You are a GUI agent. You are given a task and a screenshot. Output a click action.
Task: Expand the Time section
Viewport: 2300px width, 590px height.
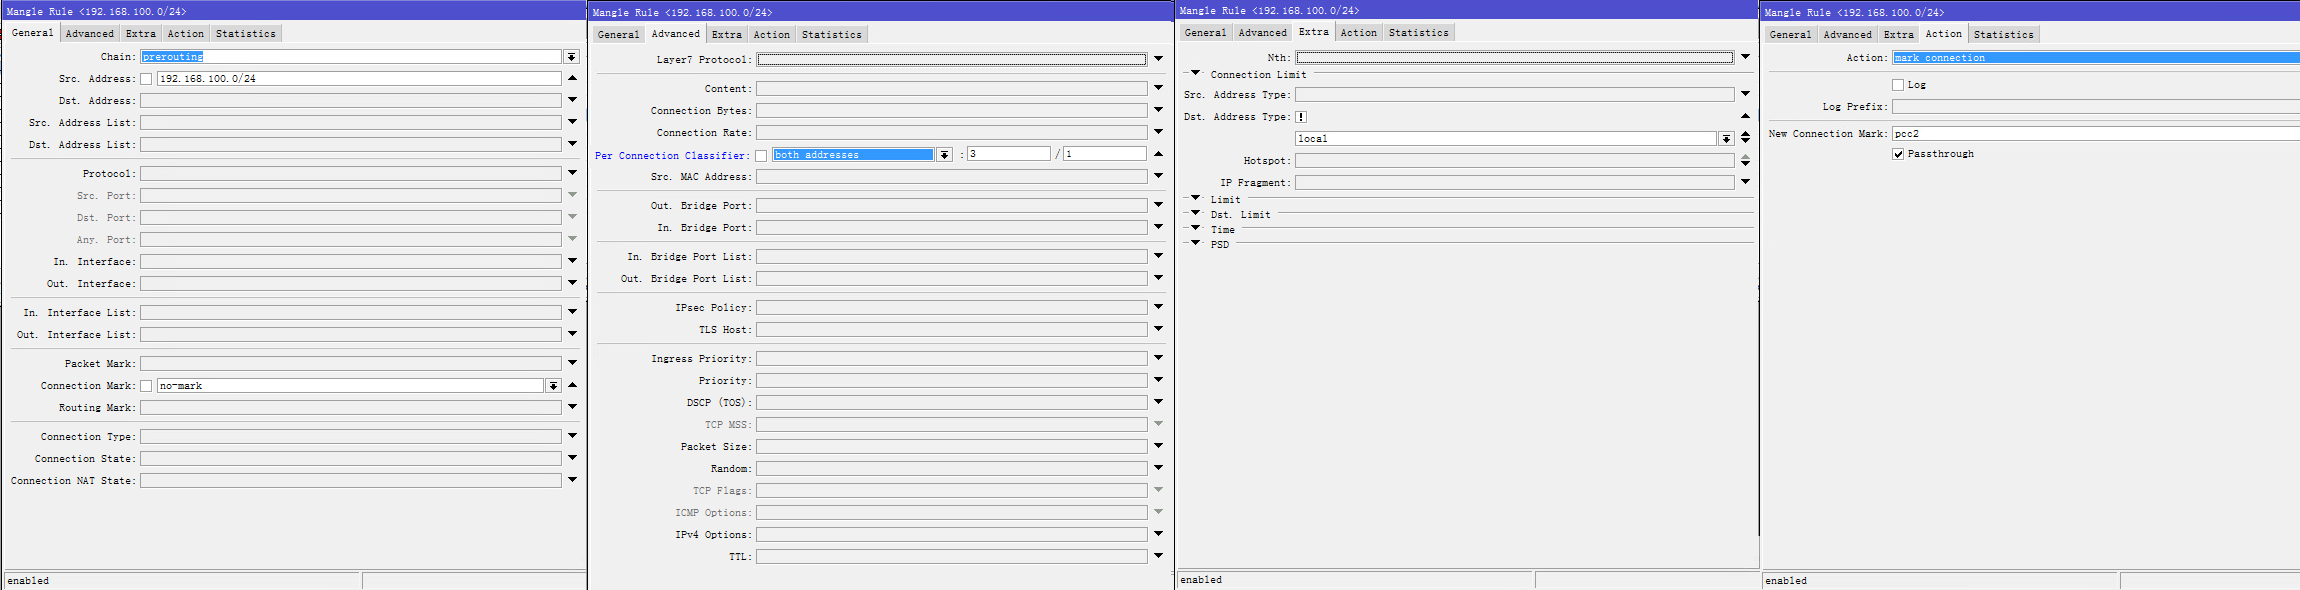[1195, 229]
